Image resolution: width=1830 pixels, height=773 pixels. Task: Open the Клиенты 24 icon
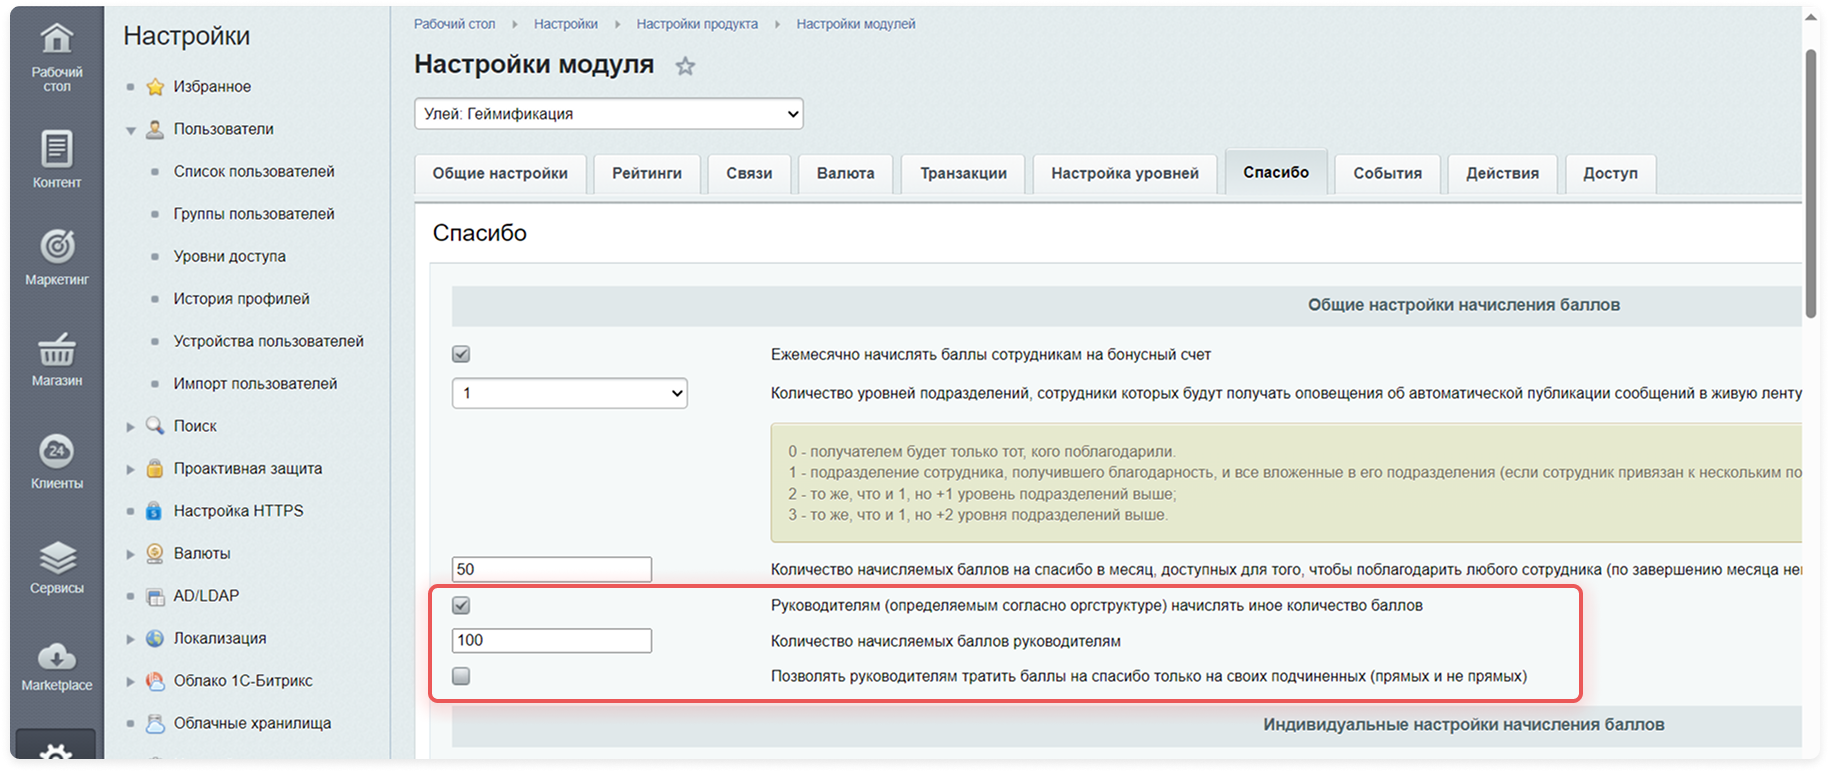pos(57,451)
